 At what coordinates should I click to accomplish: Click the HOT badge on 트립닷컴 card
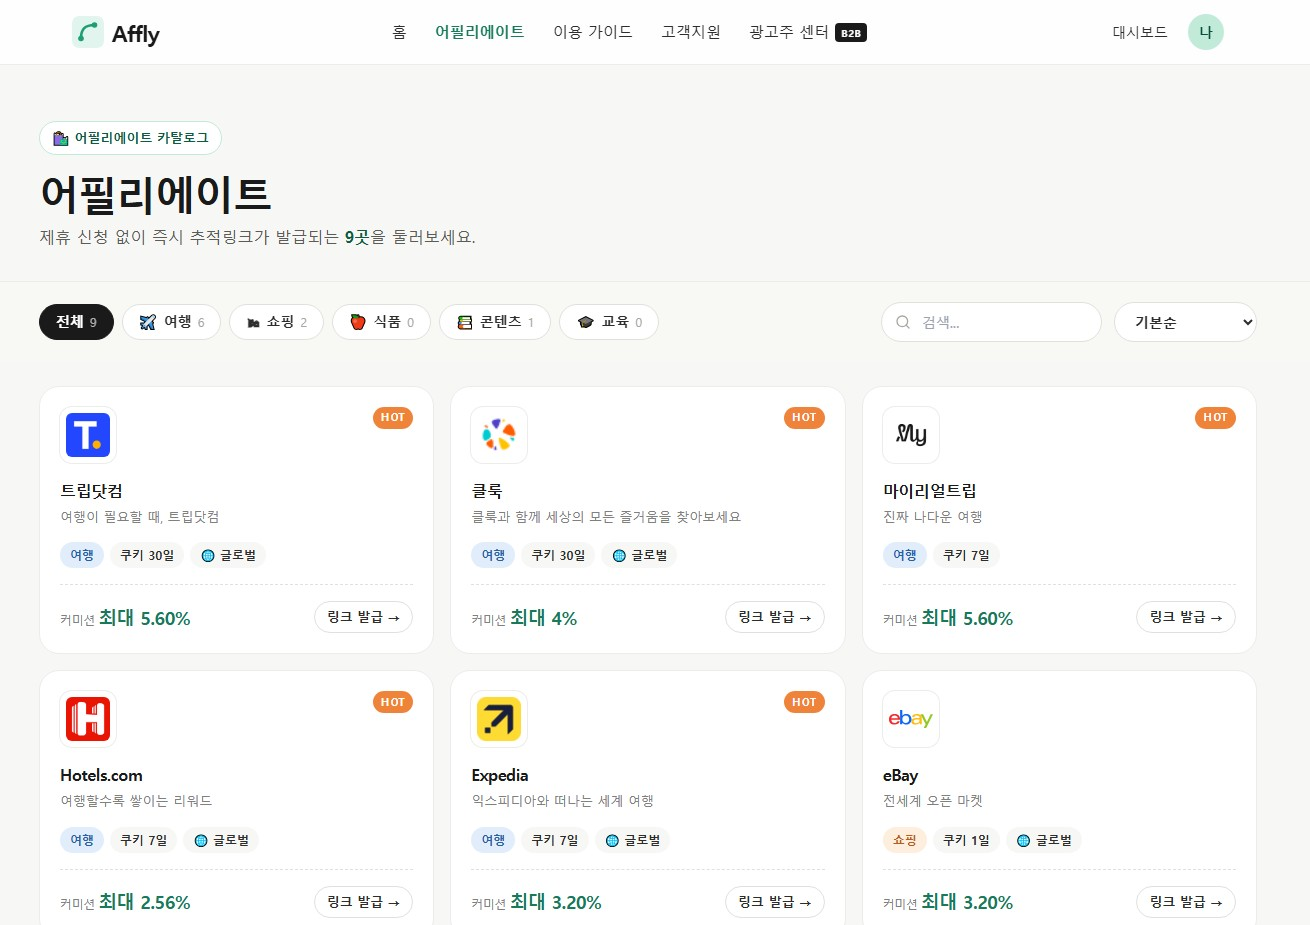393,417
